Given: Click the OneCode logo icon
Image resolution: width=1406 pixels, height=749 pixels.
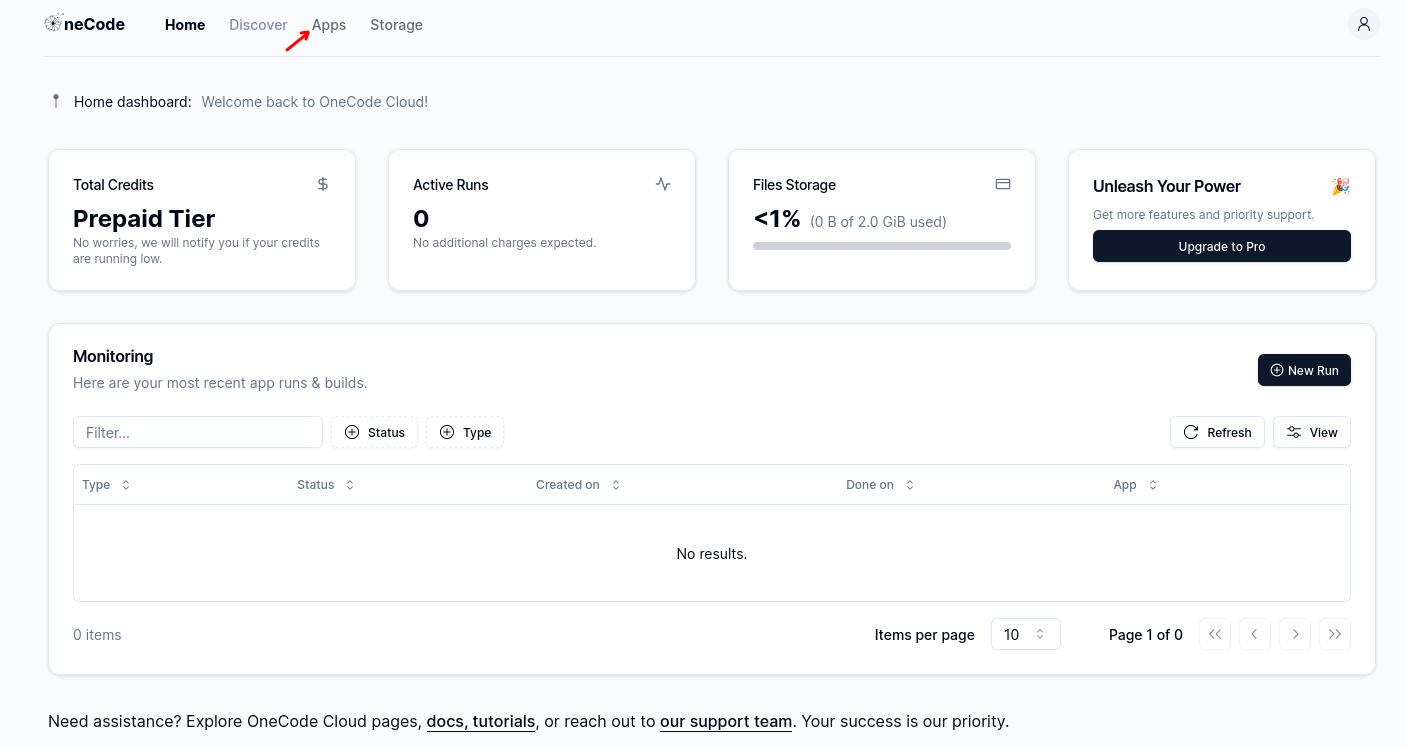Looking at the screenshot, I should click(x=54, y=22).
